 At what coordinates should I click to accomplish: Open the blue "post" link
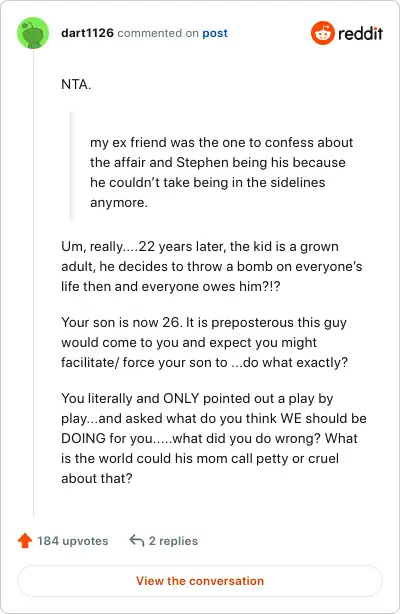tap(215, 33)
